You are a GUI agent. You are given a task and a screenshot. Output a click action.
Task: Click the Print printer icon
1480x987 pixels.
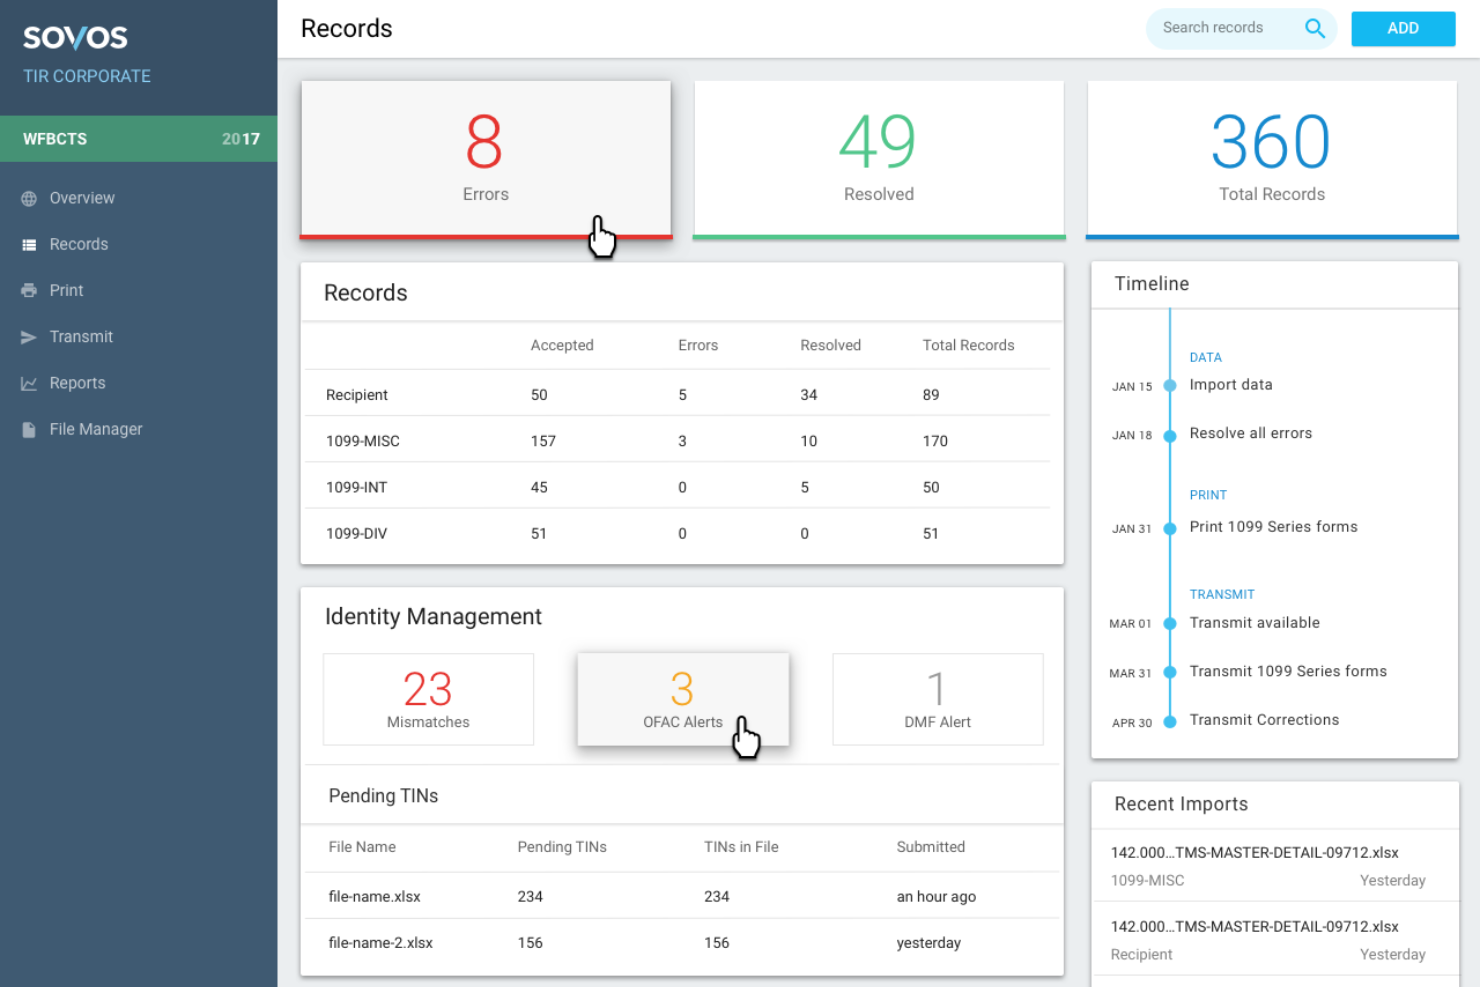coord(29,290)
